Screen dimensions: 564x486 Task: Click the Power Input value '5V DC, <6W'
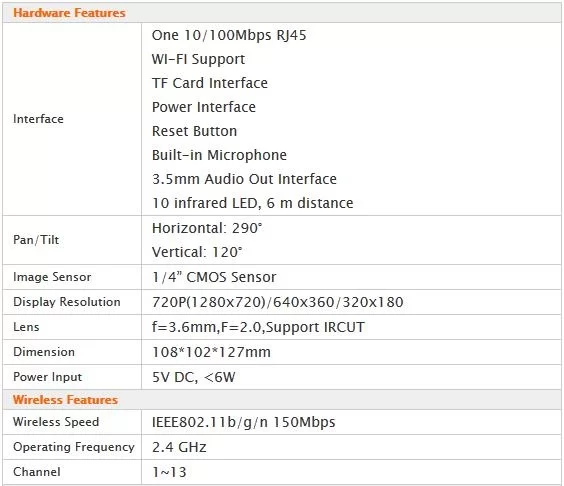click(194, 377)
